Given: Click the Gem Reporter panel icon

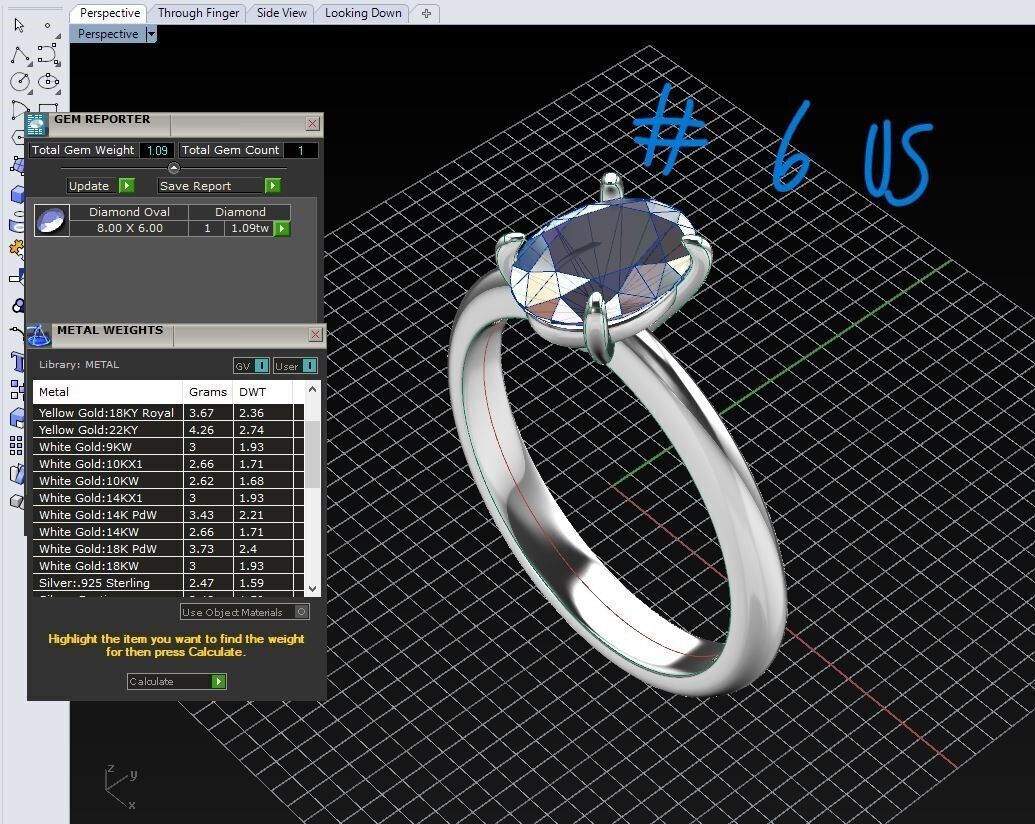Looking at the screenshot, I should [36, 125].
